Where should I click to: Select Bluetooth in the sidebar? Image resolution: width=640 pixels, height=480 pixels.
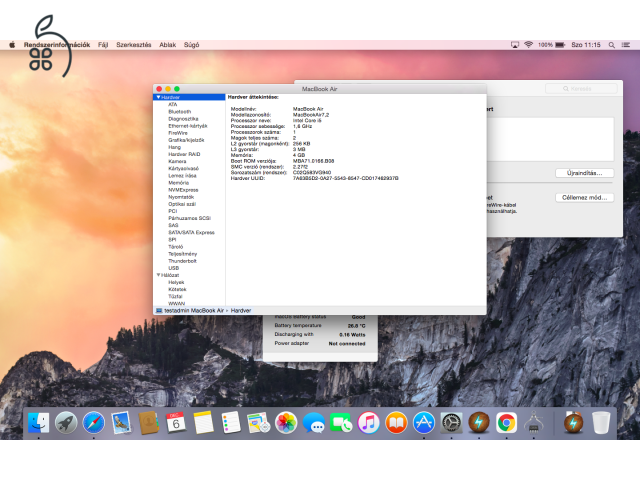click(180, 111)
